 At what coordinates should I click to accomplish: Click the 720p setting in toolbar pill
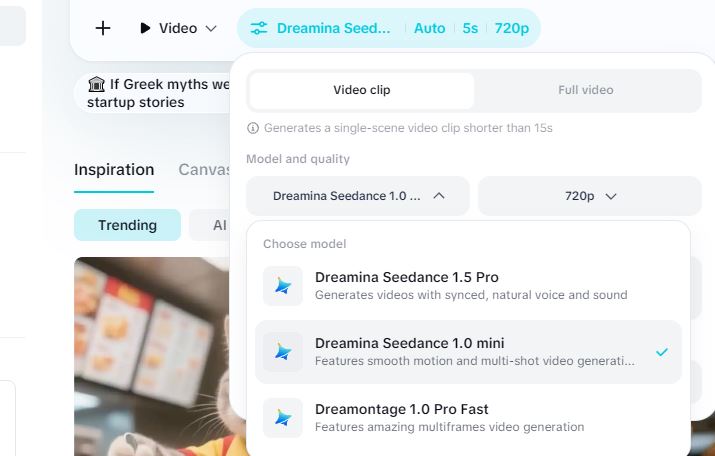(512, 28)
